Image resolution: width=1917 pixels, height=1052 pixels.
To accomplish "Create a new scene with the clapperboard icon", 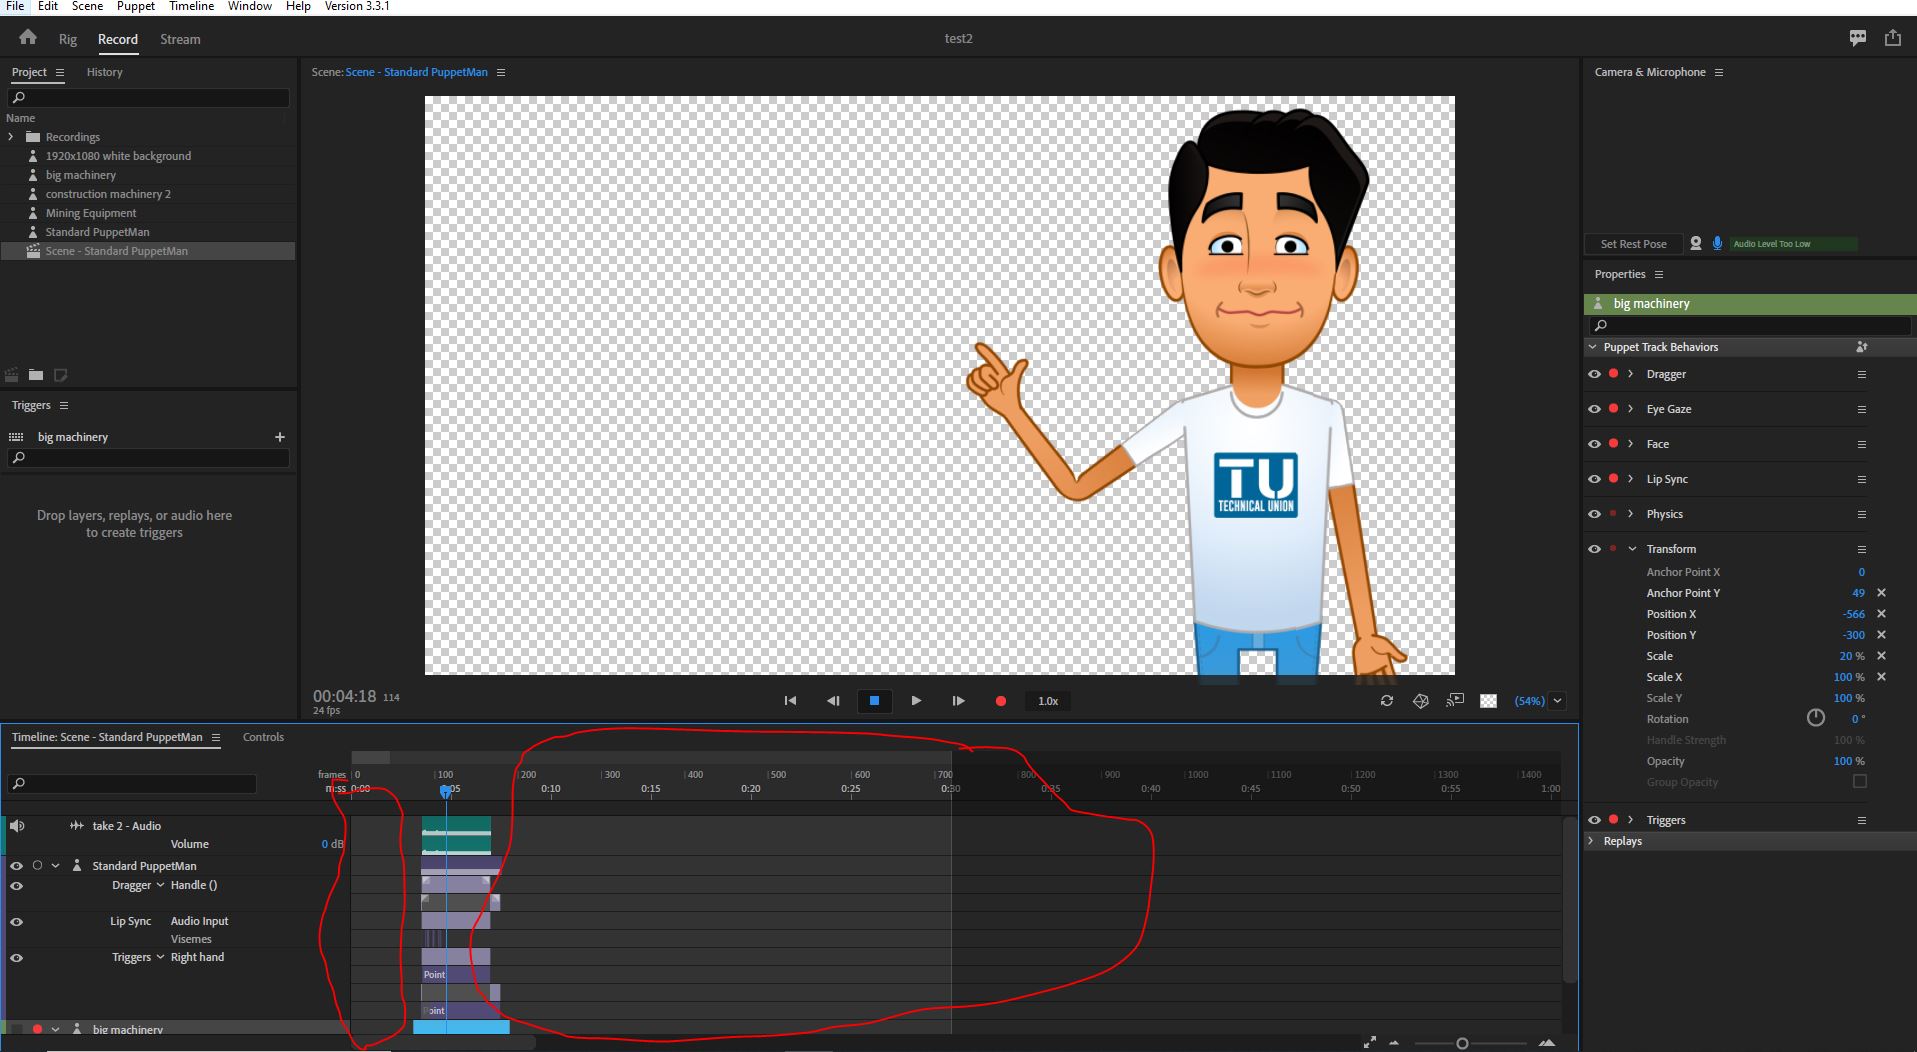I will [11, 375].
